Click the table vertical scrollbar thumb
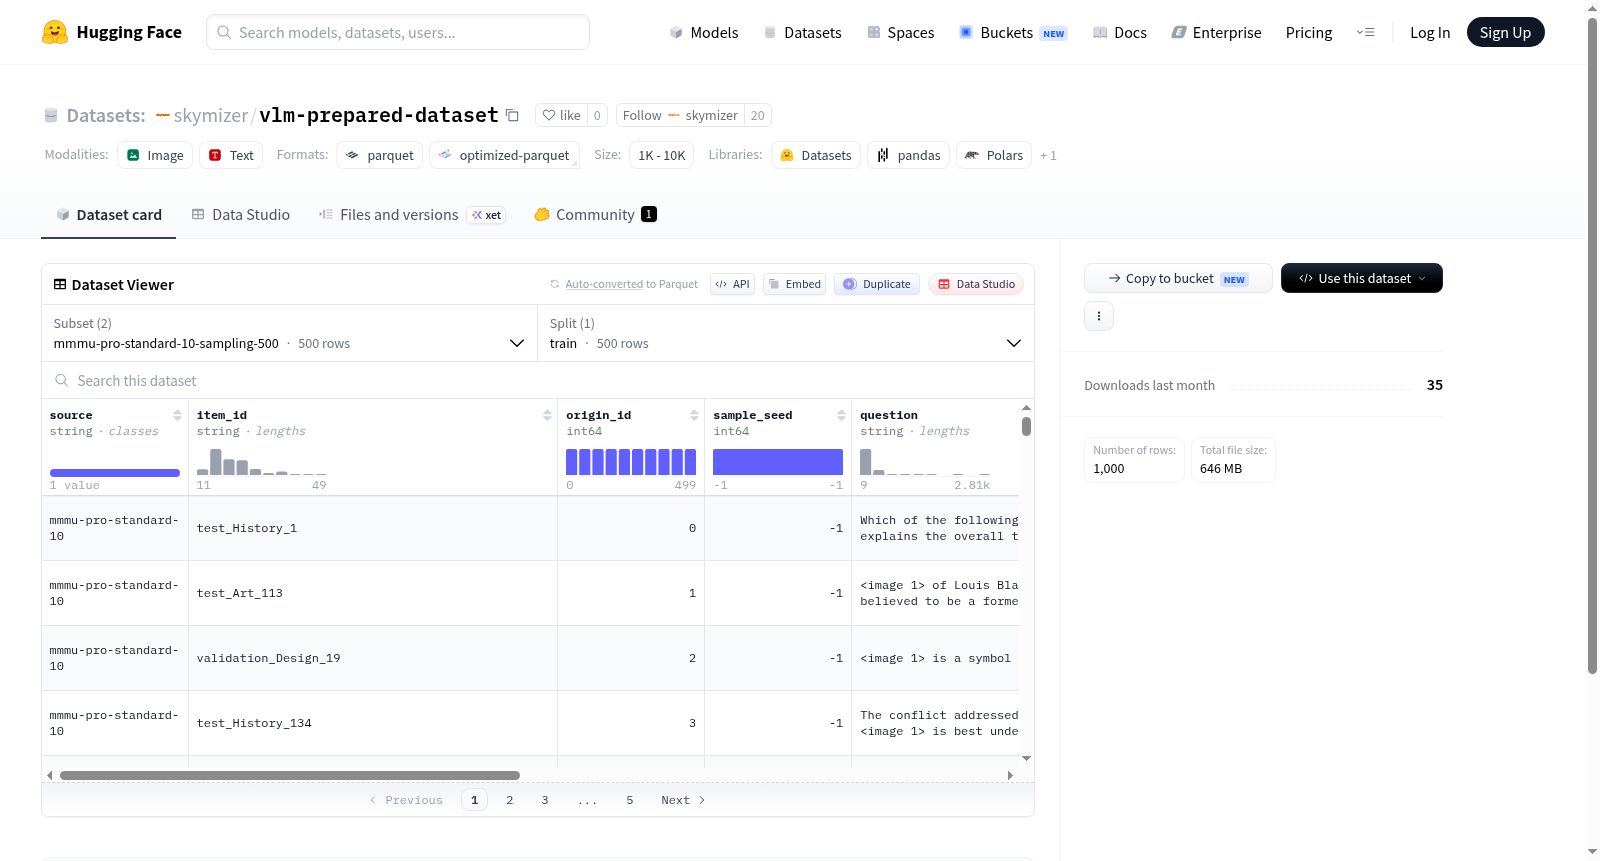The width and height of the screenshot is (1600, 861). point(1026,427)
